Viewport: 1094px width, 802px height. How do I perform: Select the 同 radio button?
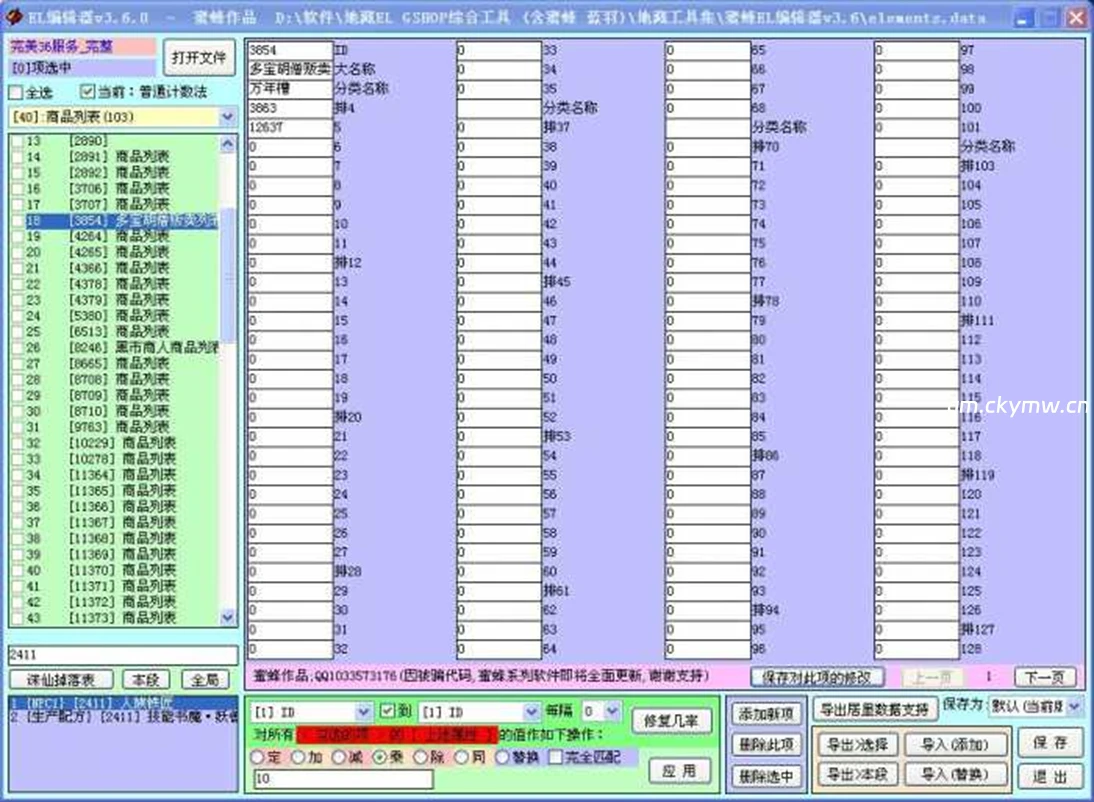(x=462, y=757)
